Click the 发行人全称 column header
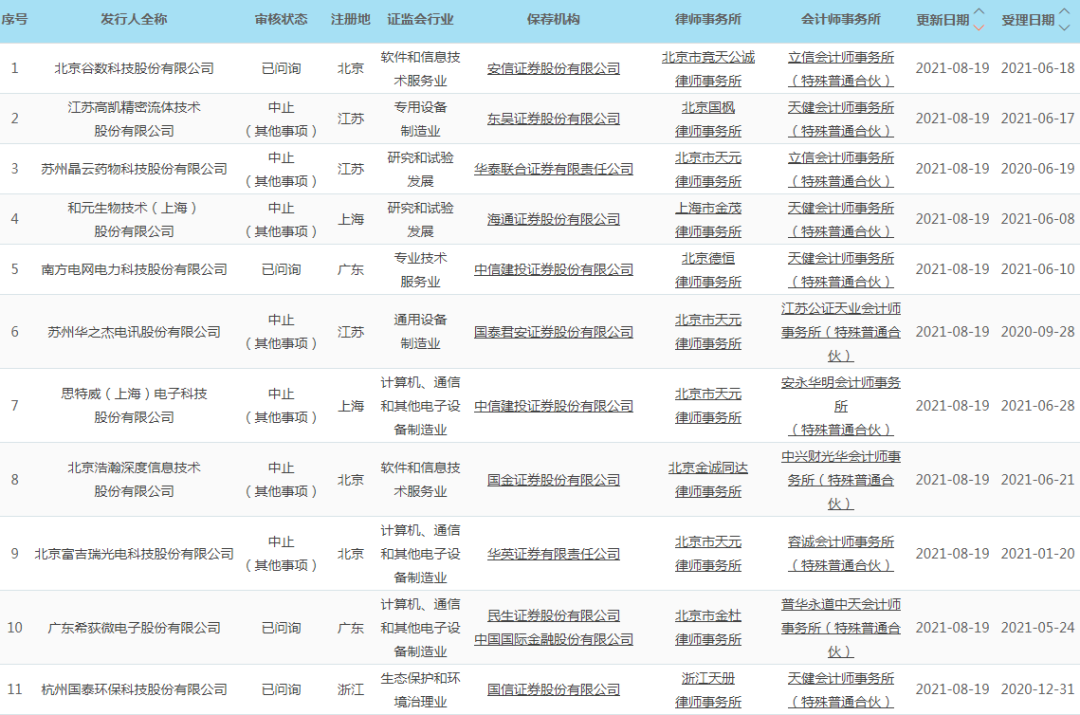The image size is (1080, 715). coord(134,19)
